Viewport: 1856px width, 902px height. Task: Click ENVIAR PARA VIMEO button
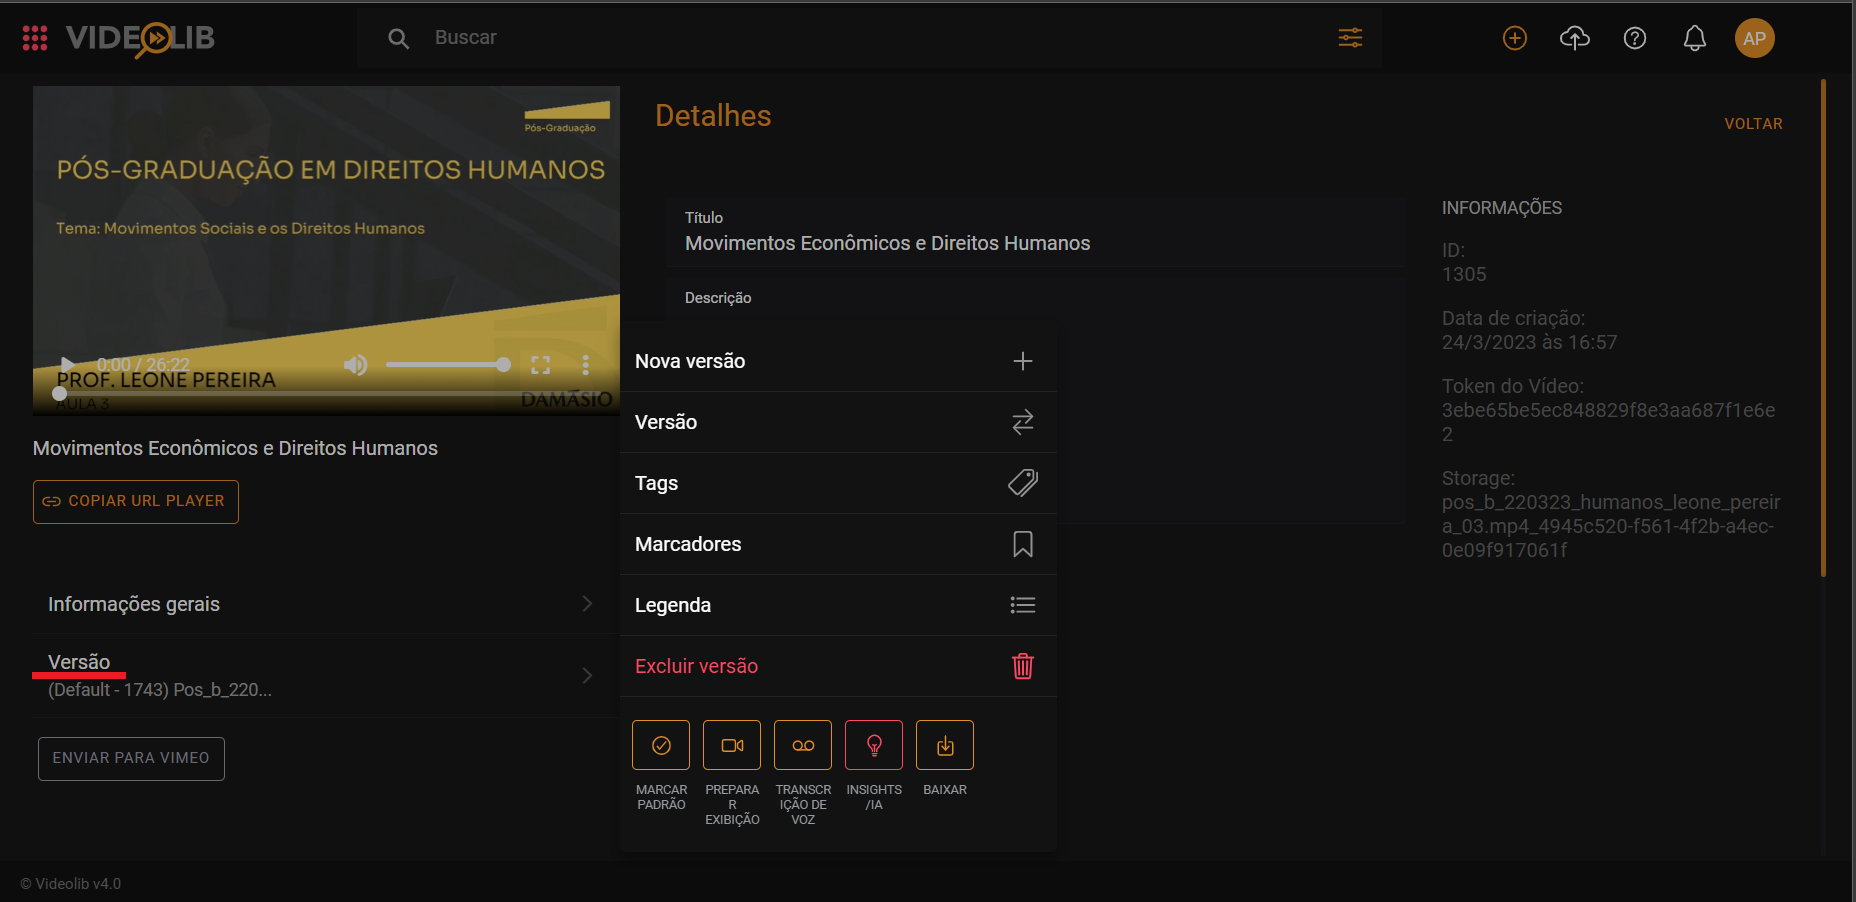131,758
